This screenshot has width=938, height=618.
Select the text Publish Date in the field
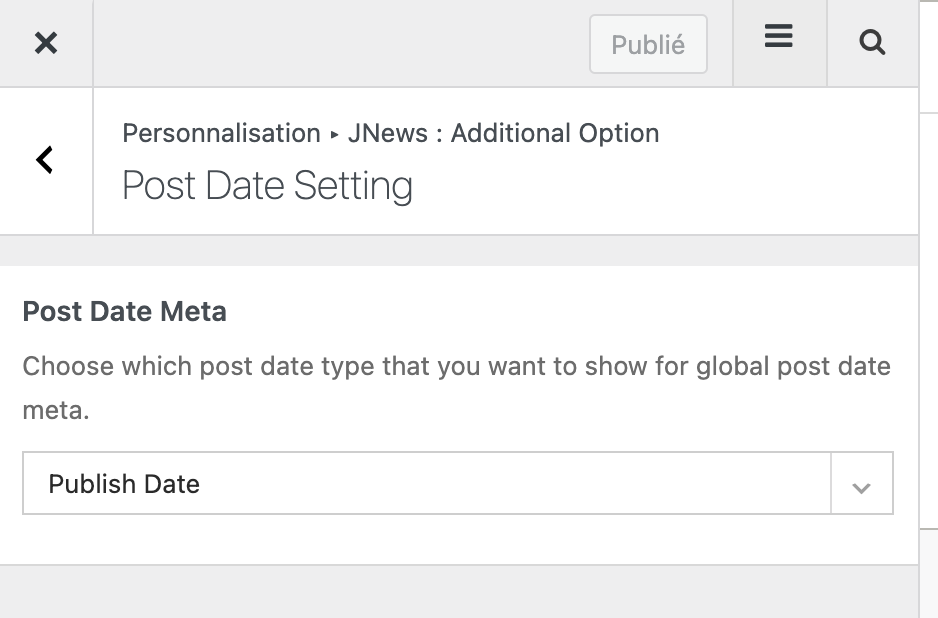pyautogui.click(x=124, y=483)
